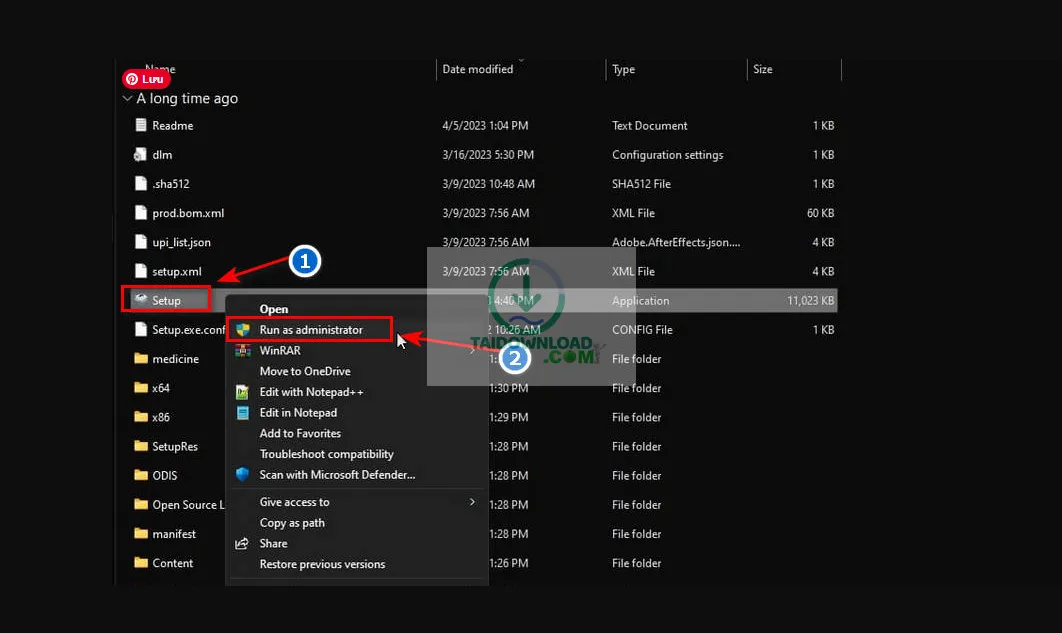Click the medicine folder icon
The height and width of the screenshot is (633, 1062).
[x=141, y=359]
